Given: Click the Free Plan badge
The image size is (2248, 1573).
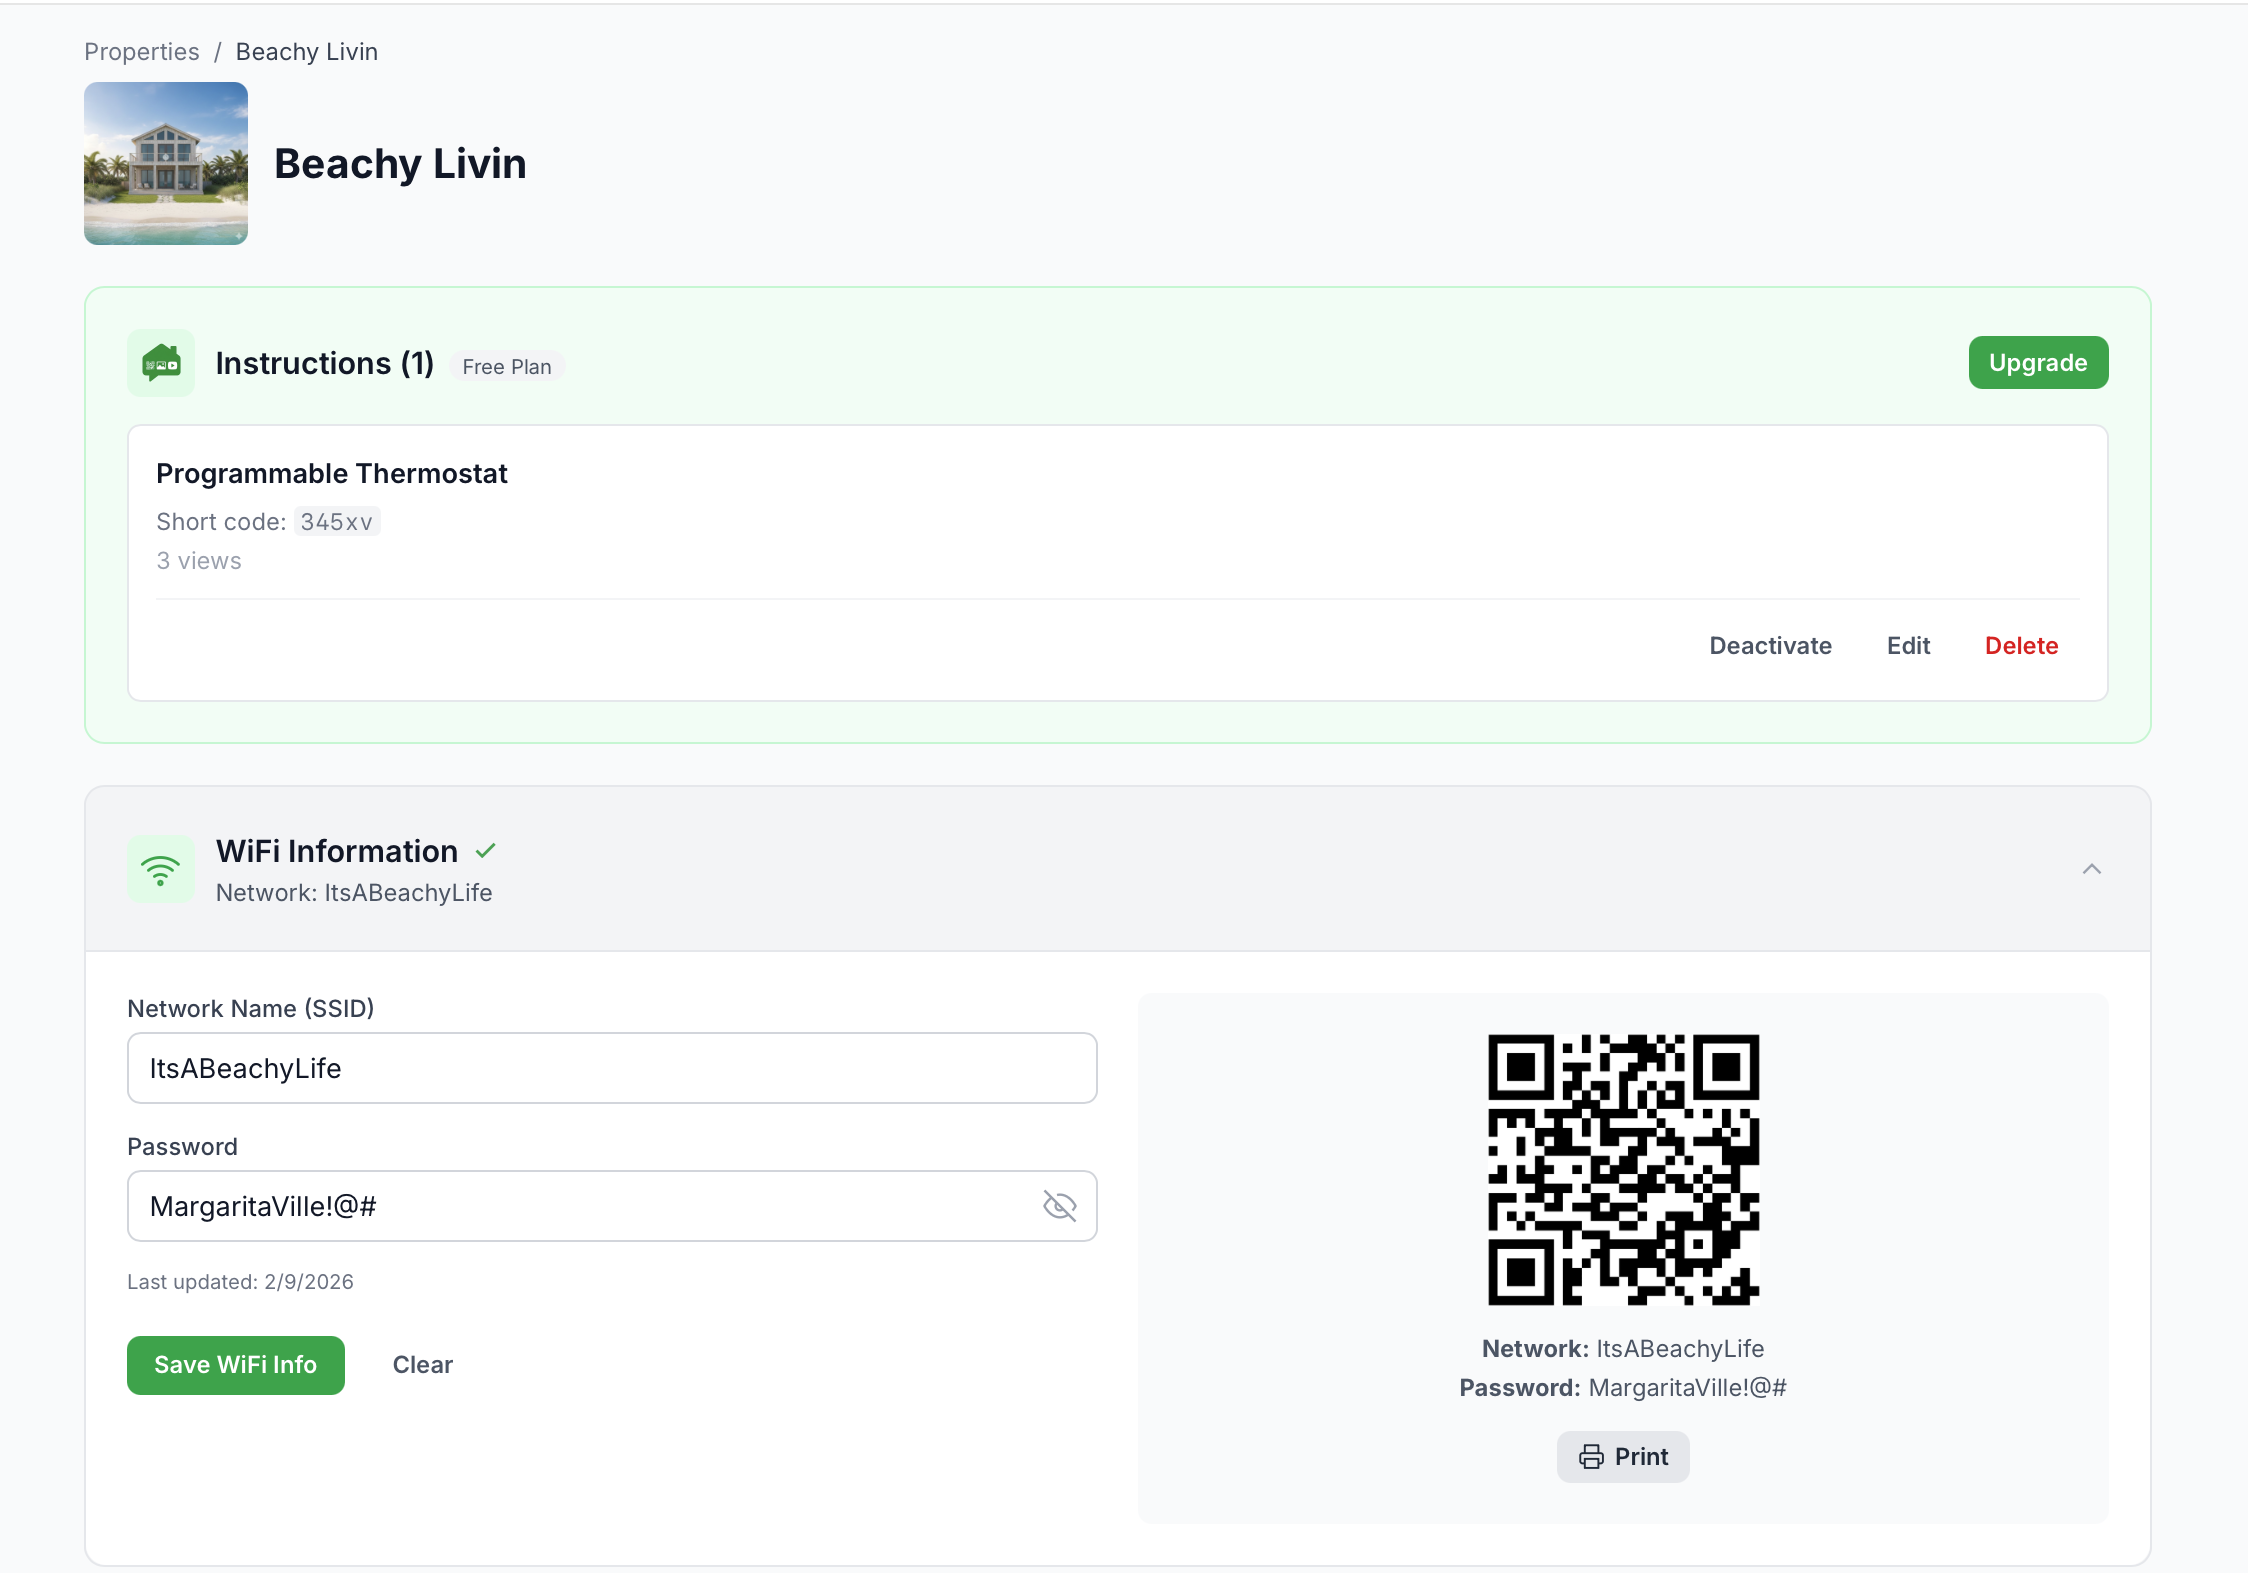Looking at the screenshot, I should click(x=506, y=367).
